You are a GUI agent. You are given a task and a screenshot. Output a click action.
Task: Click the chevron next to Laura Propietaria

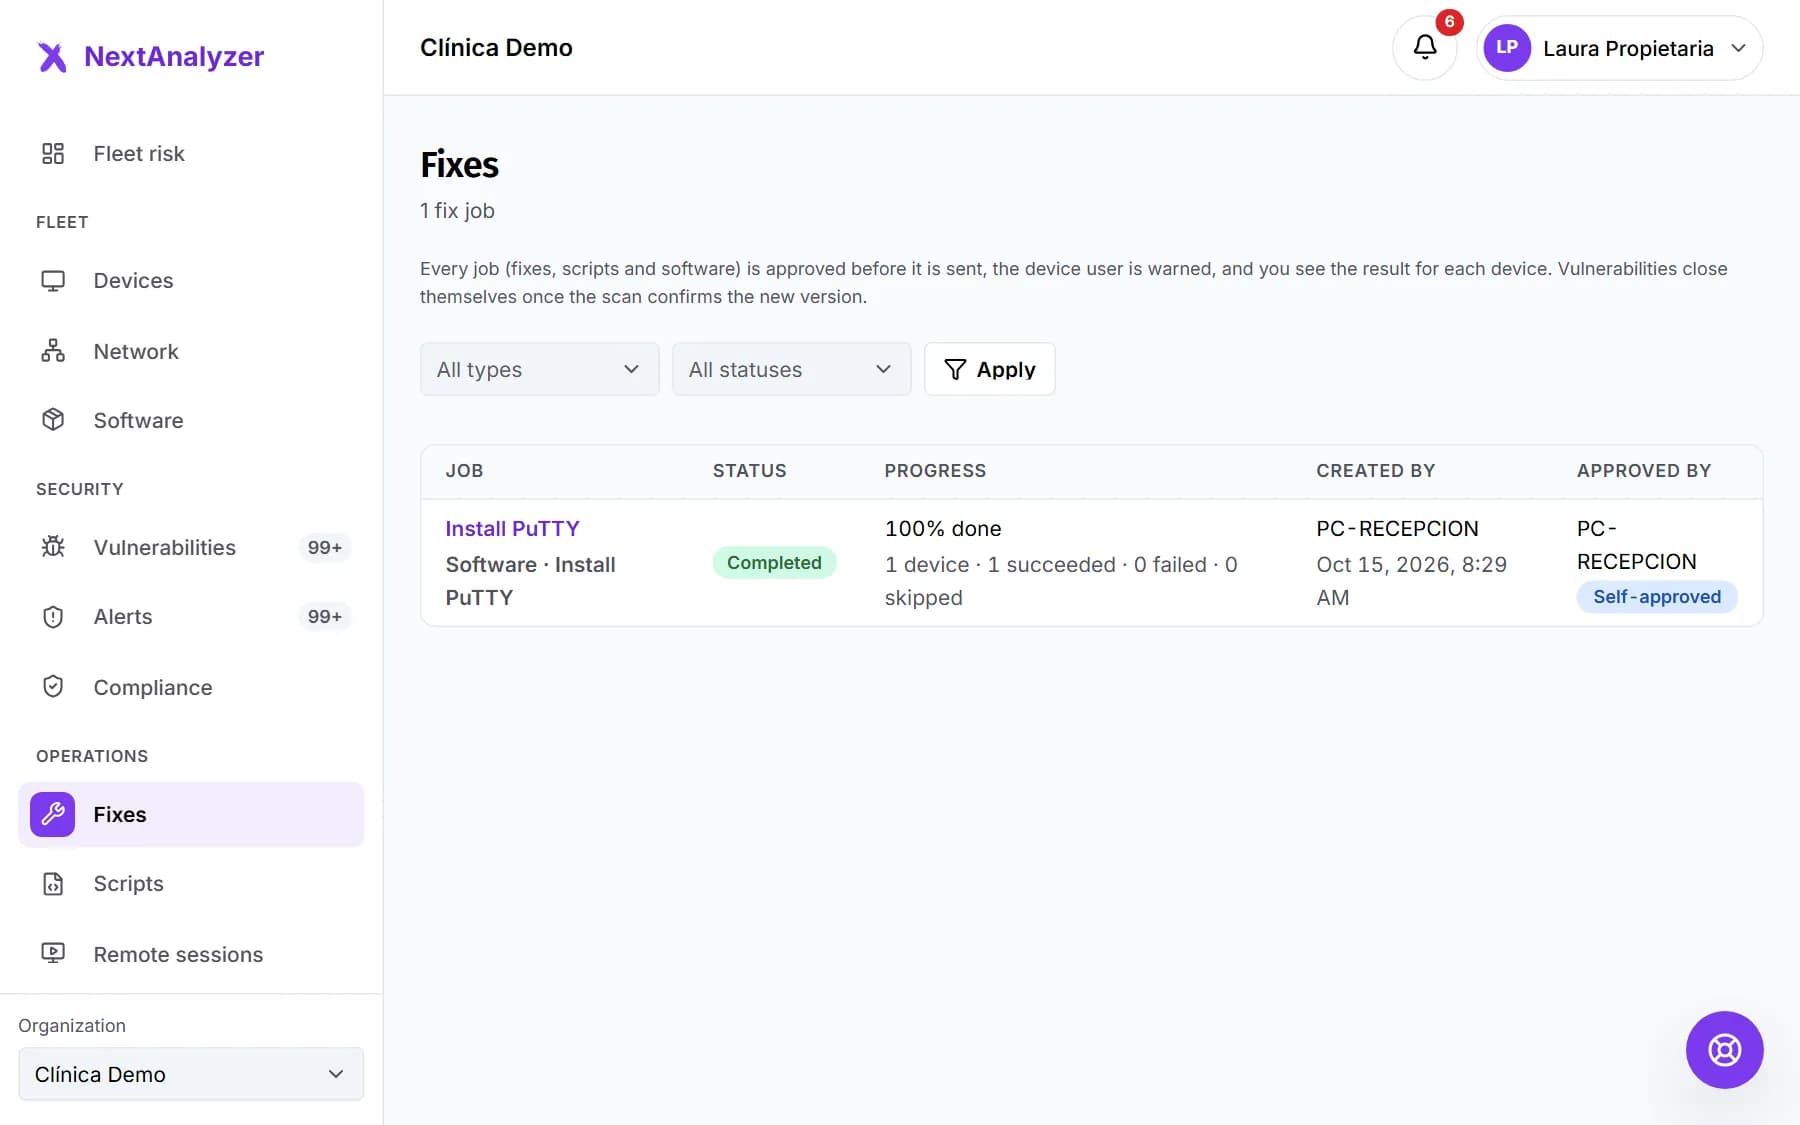1739,48
